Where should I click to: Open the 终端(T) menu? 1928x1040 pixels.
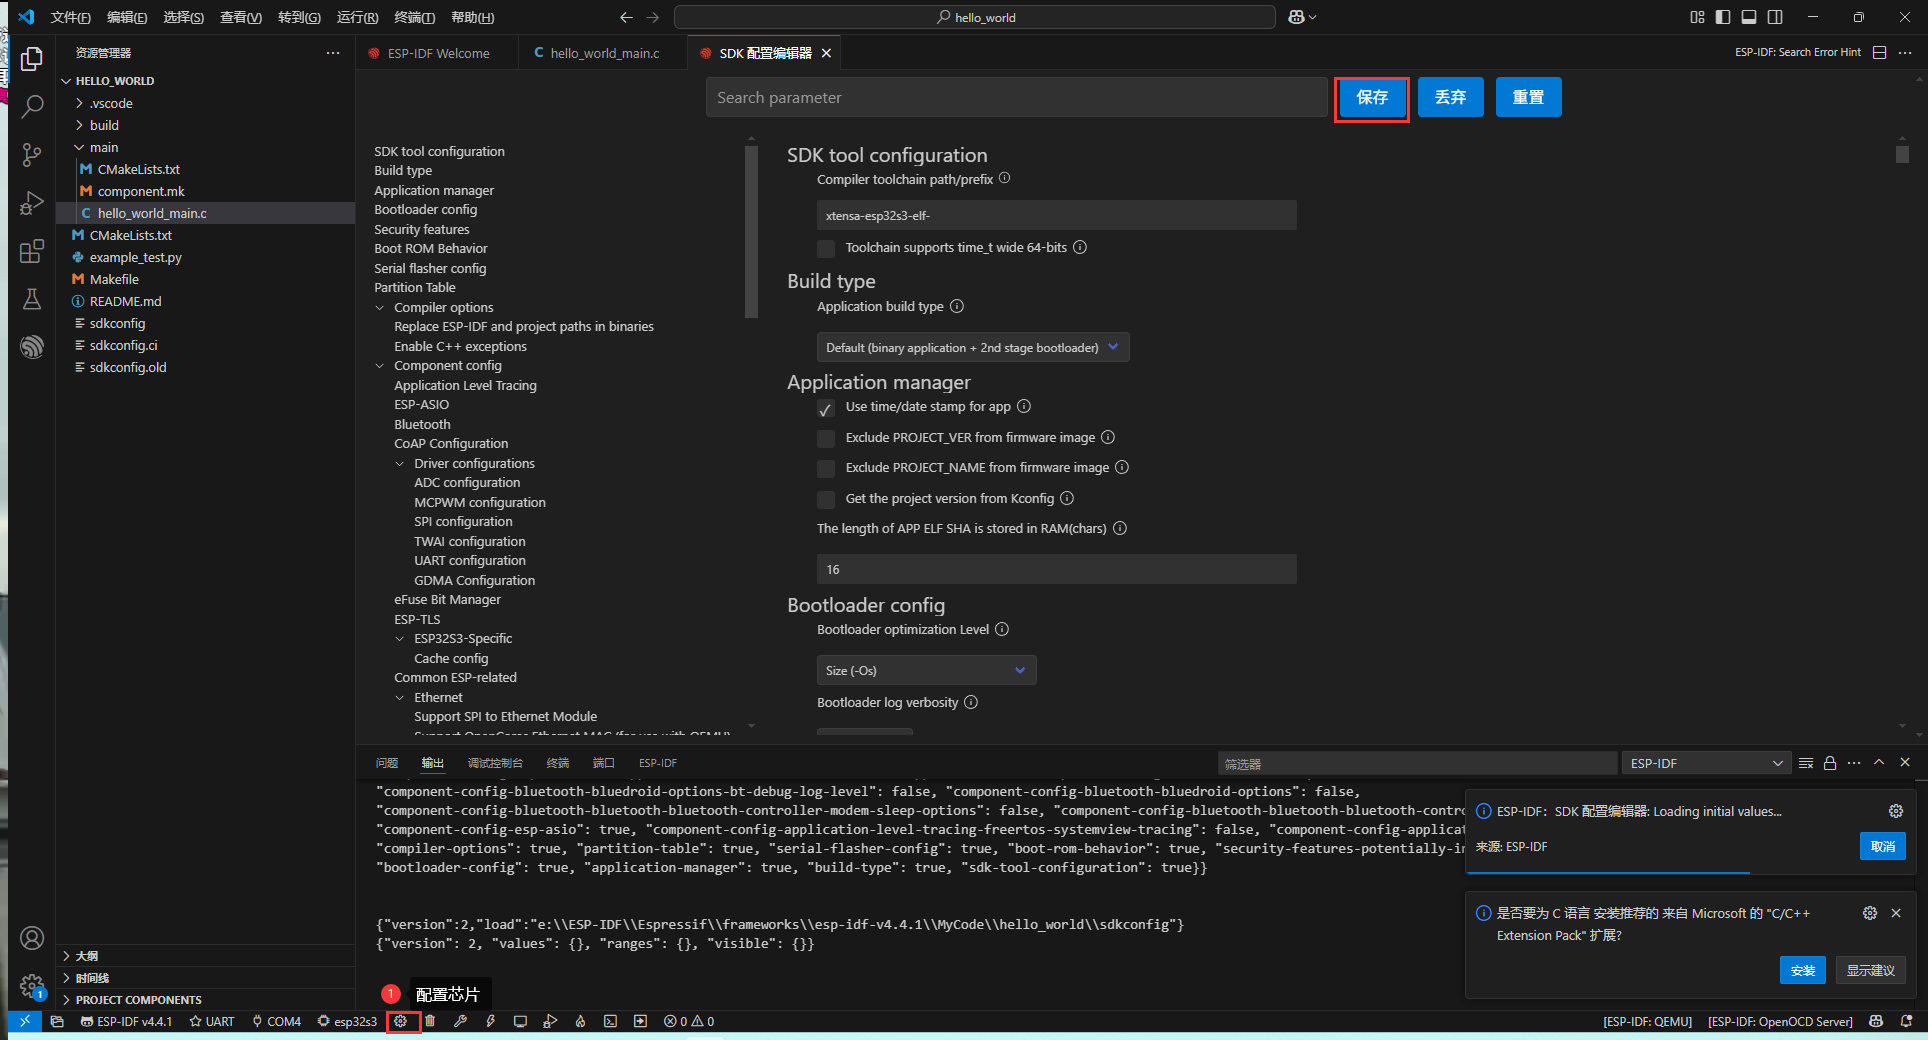click(414, 17)
